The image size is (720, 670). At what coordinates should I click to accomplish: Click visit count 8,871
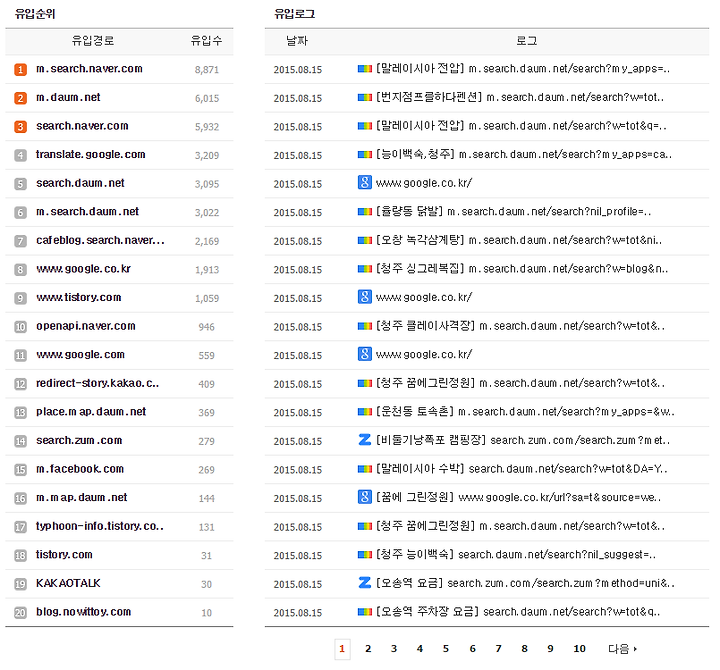click(x=207, y=70)
